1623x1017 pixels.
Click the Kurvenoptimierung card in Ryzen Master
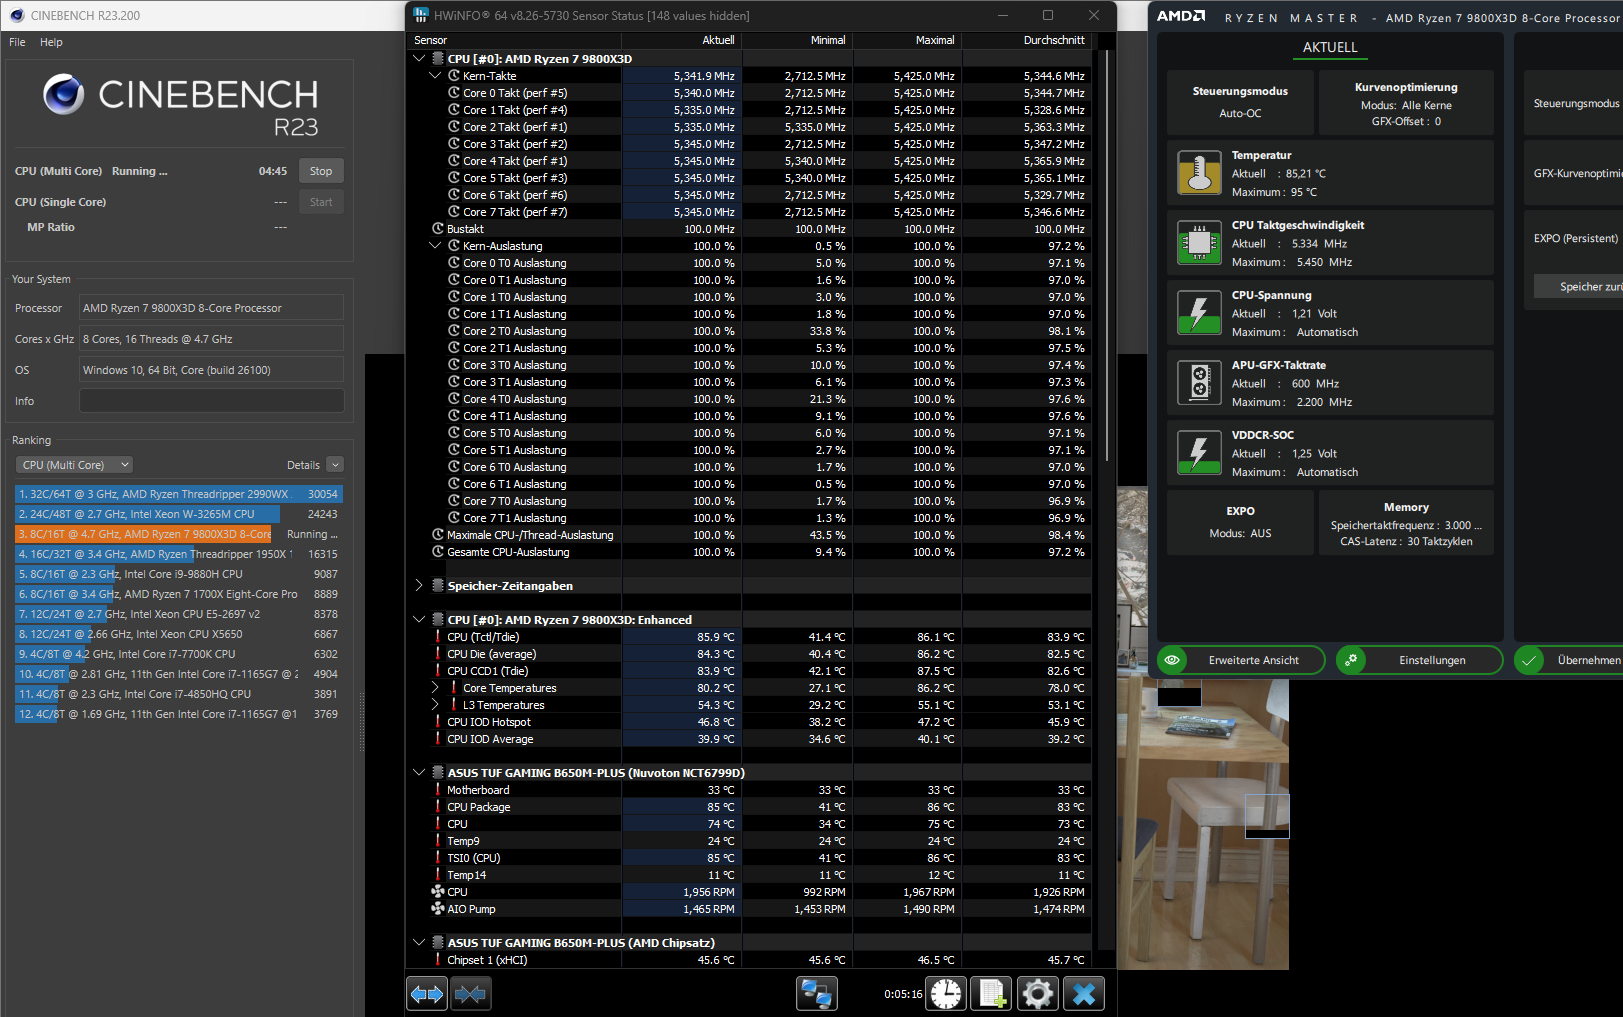(1406, 103)
